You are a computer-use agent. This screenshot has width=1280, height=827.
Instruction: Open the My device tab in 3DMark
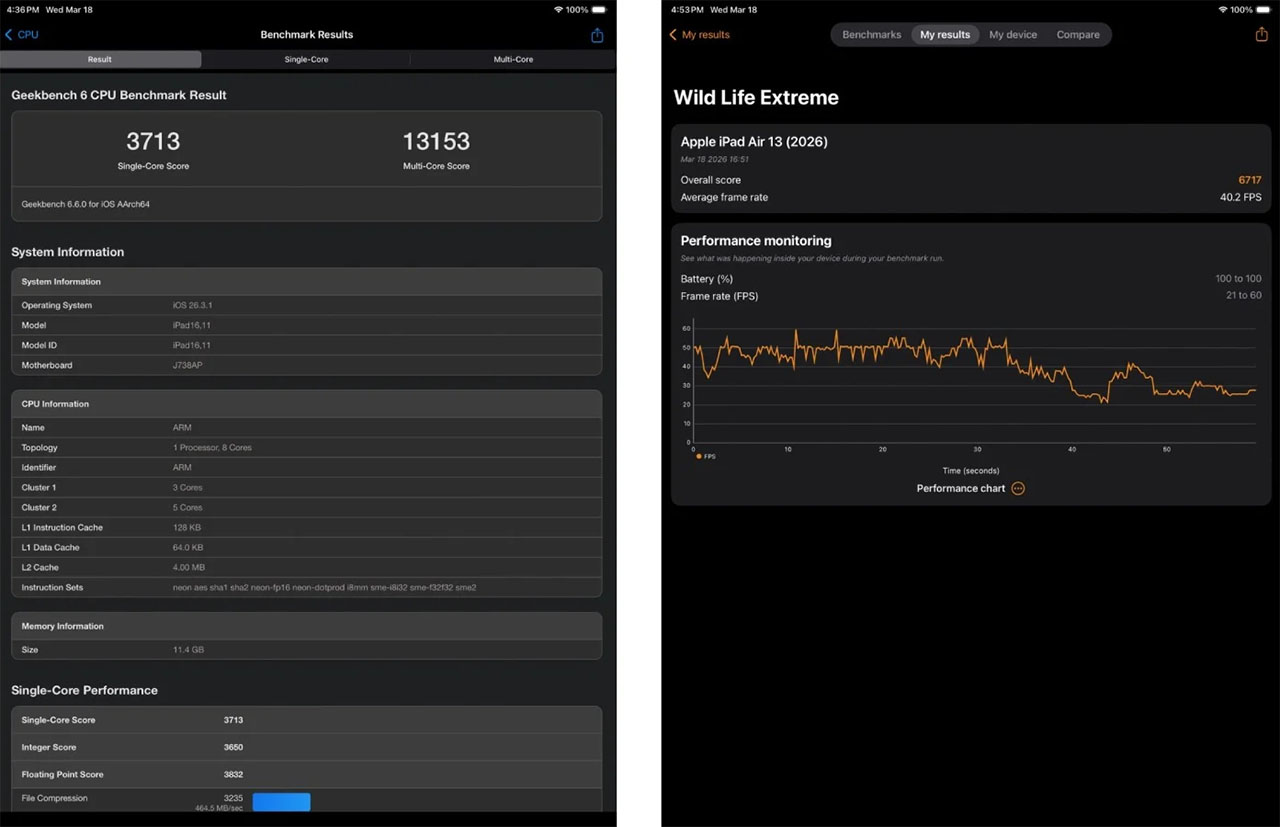pyautogui.click(x=1012, y=34)
